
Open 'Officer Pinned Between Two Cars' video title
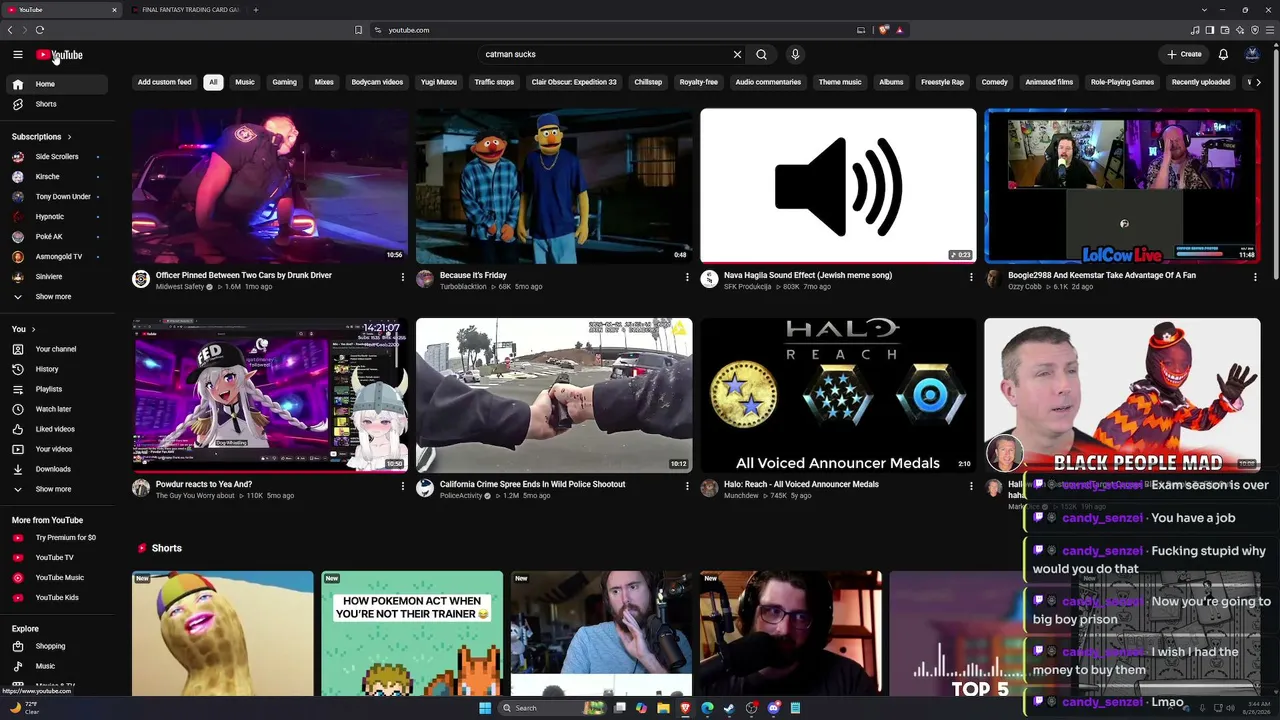(244, 275)
